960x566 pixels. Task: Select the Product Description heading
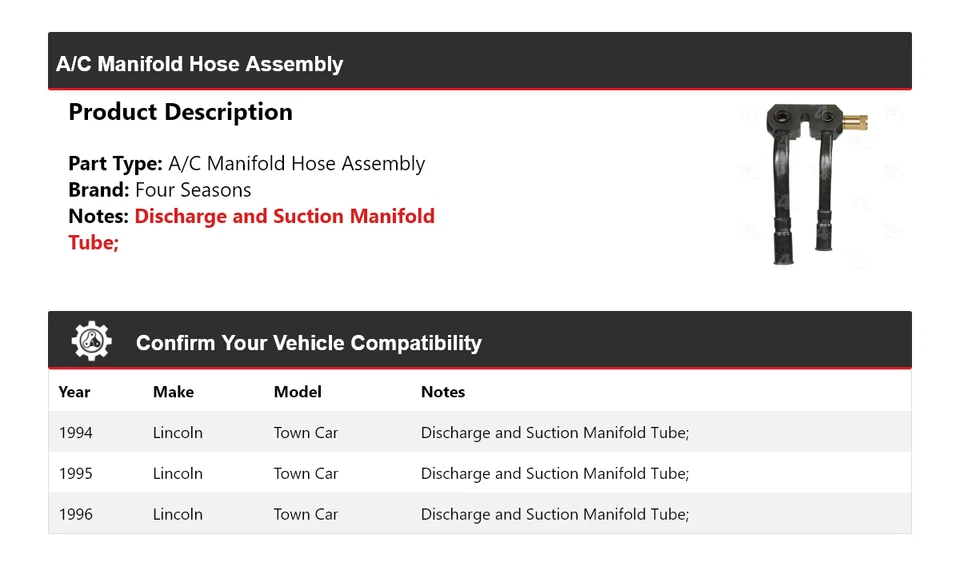coord(180,112)
